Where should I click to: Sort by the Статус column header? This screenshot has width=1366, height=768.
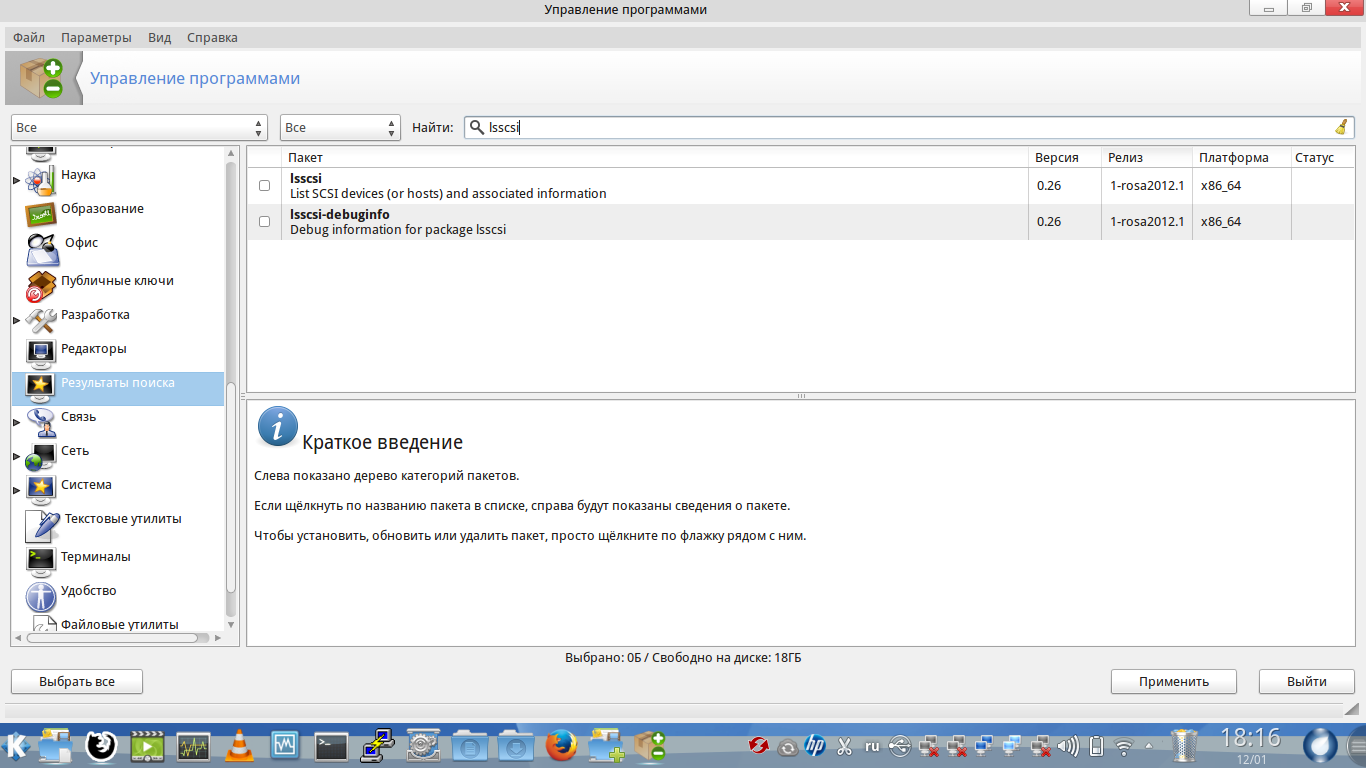click(x=1323, y=157)
